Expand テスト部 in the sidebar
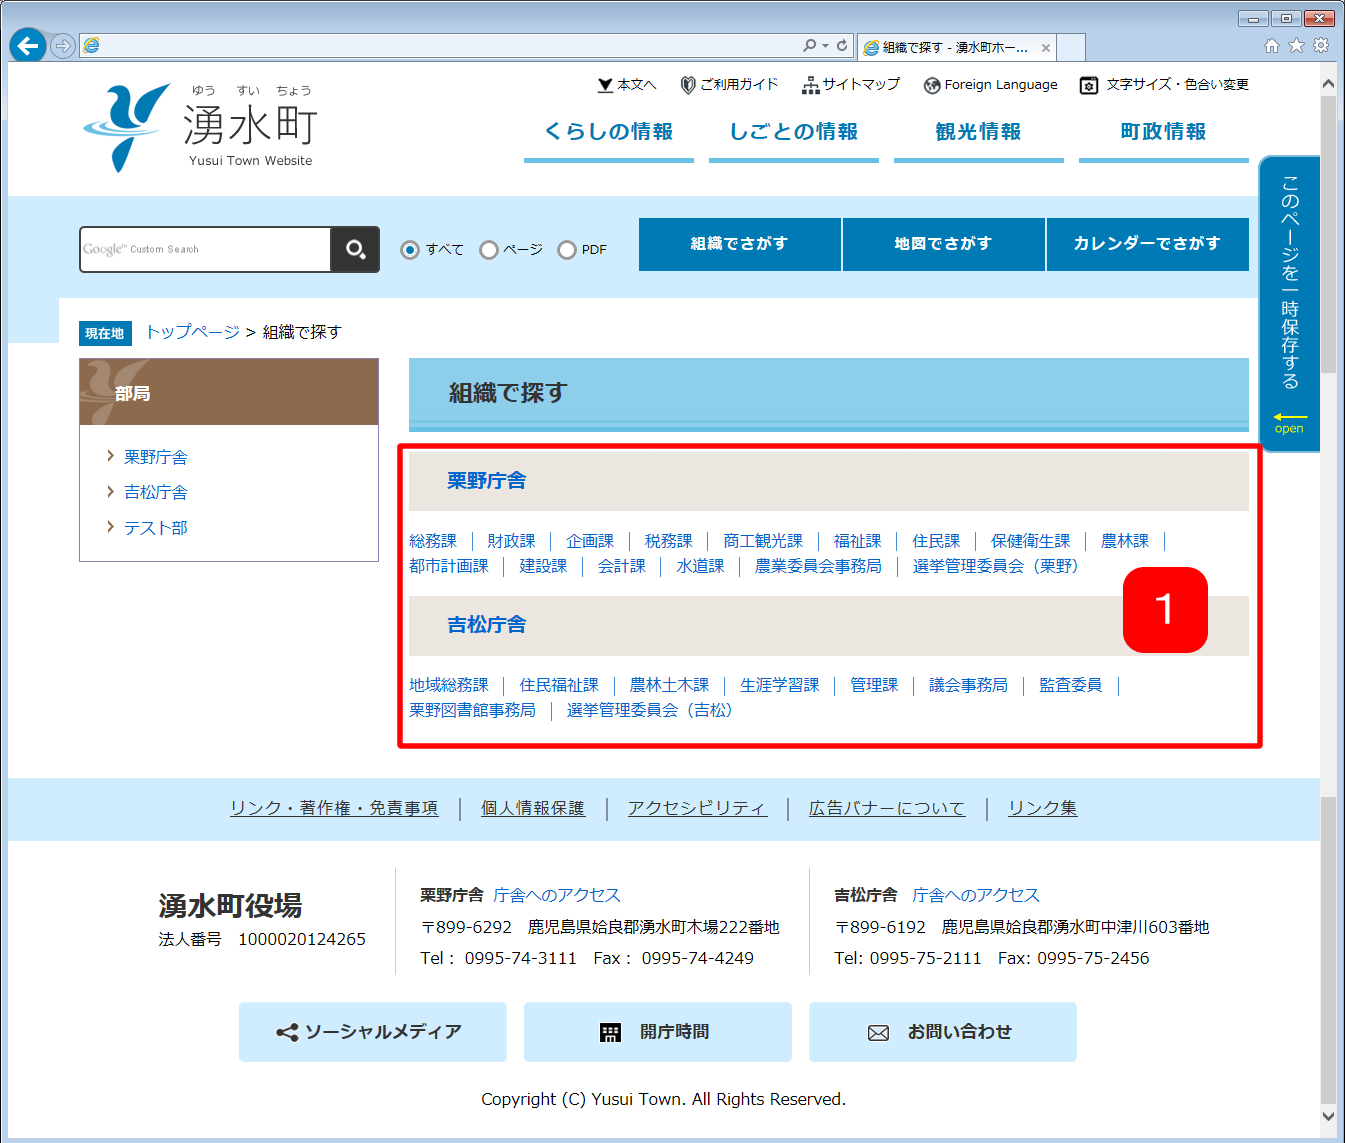 pyautogui.click(x=155, y=527)
